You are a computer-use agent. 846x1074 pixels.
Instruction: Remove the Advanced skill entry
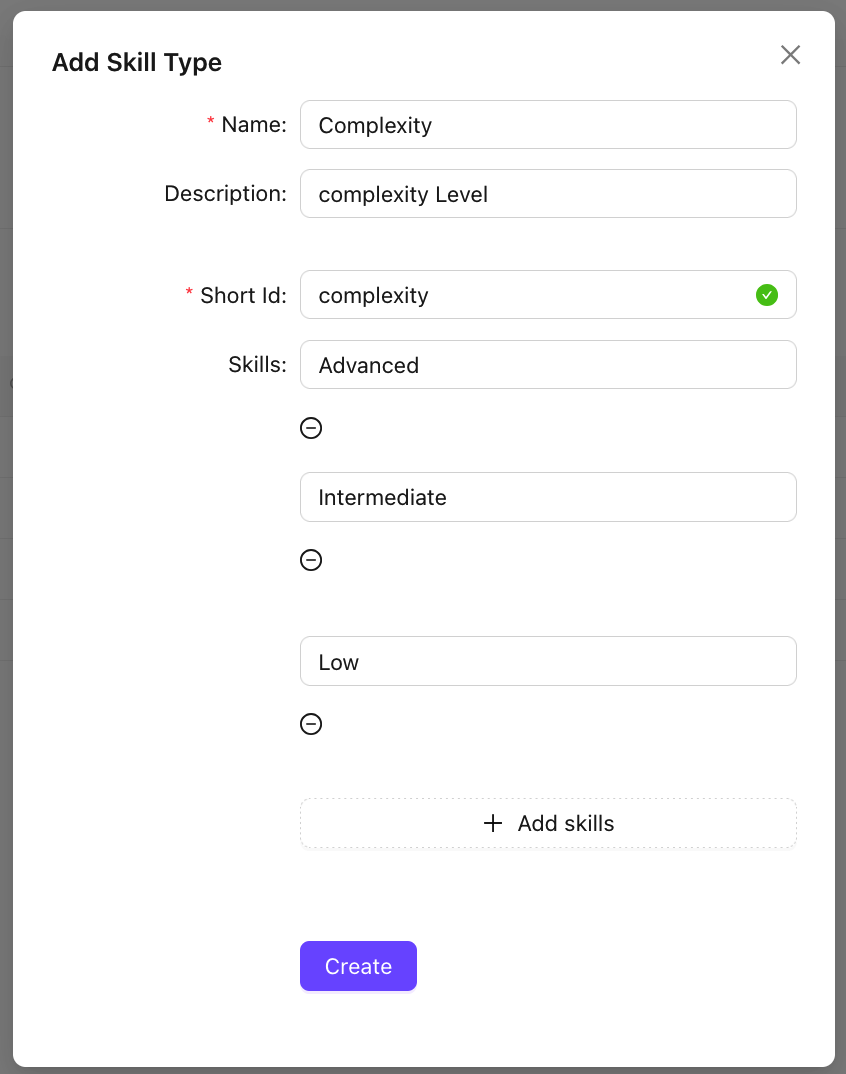point(311,428)
